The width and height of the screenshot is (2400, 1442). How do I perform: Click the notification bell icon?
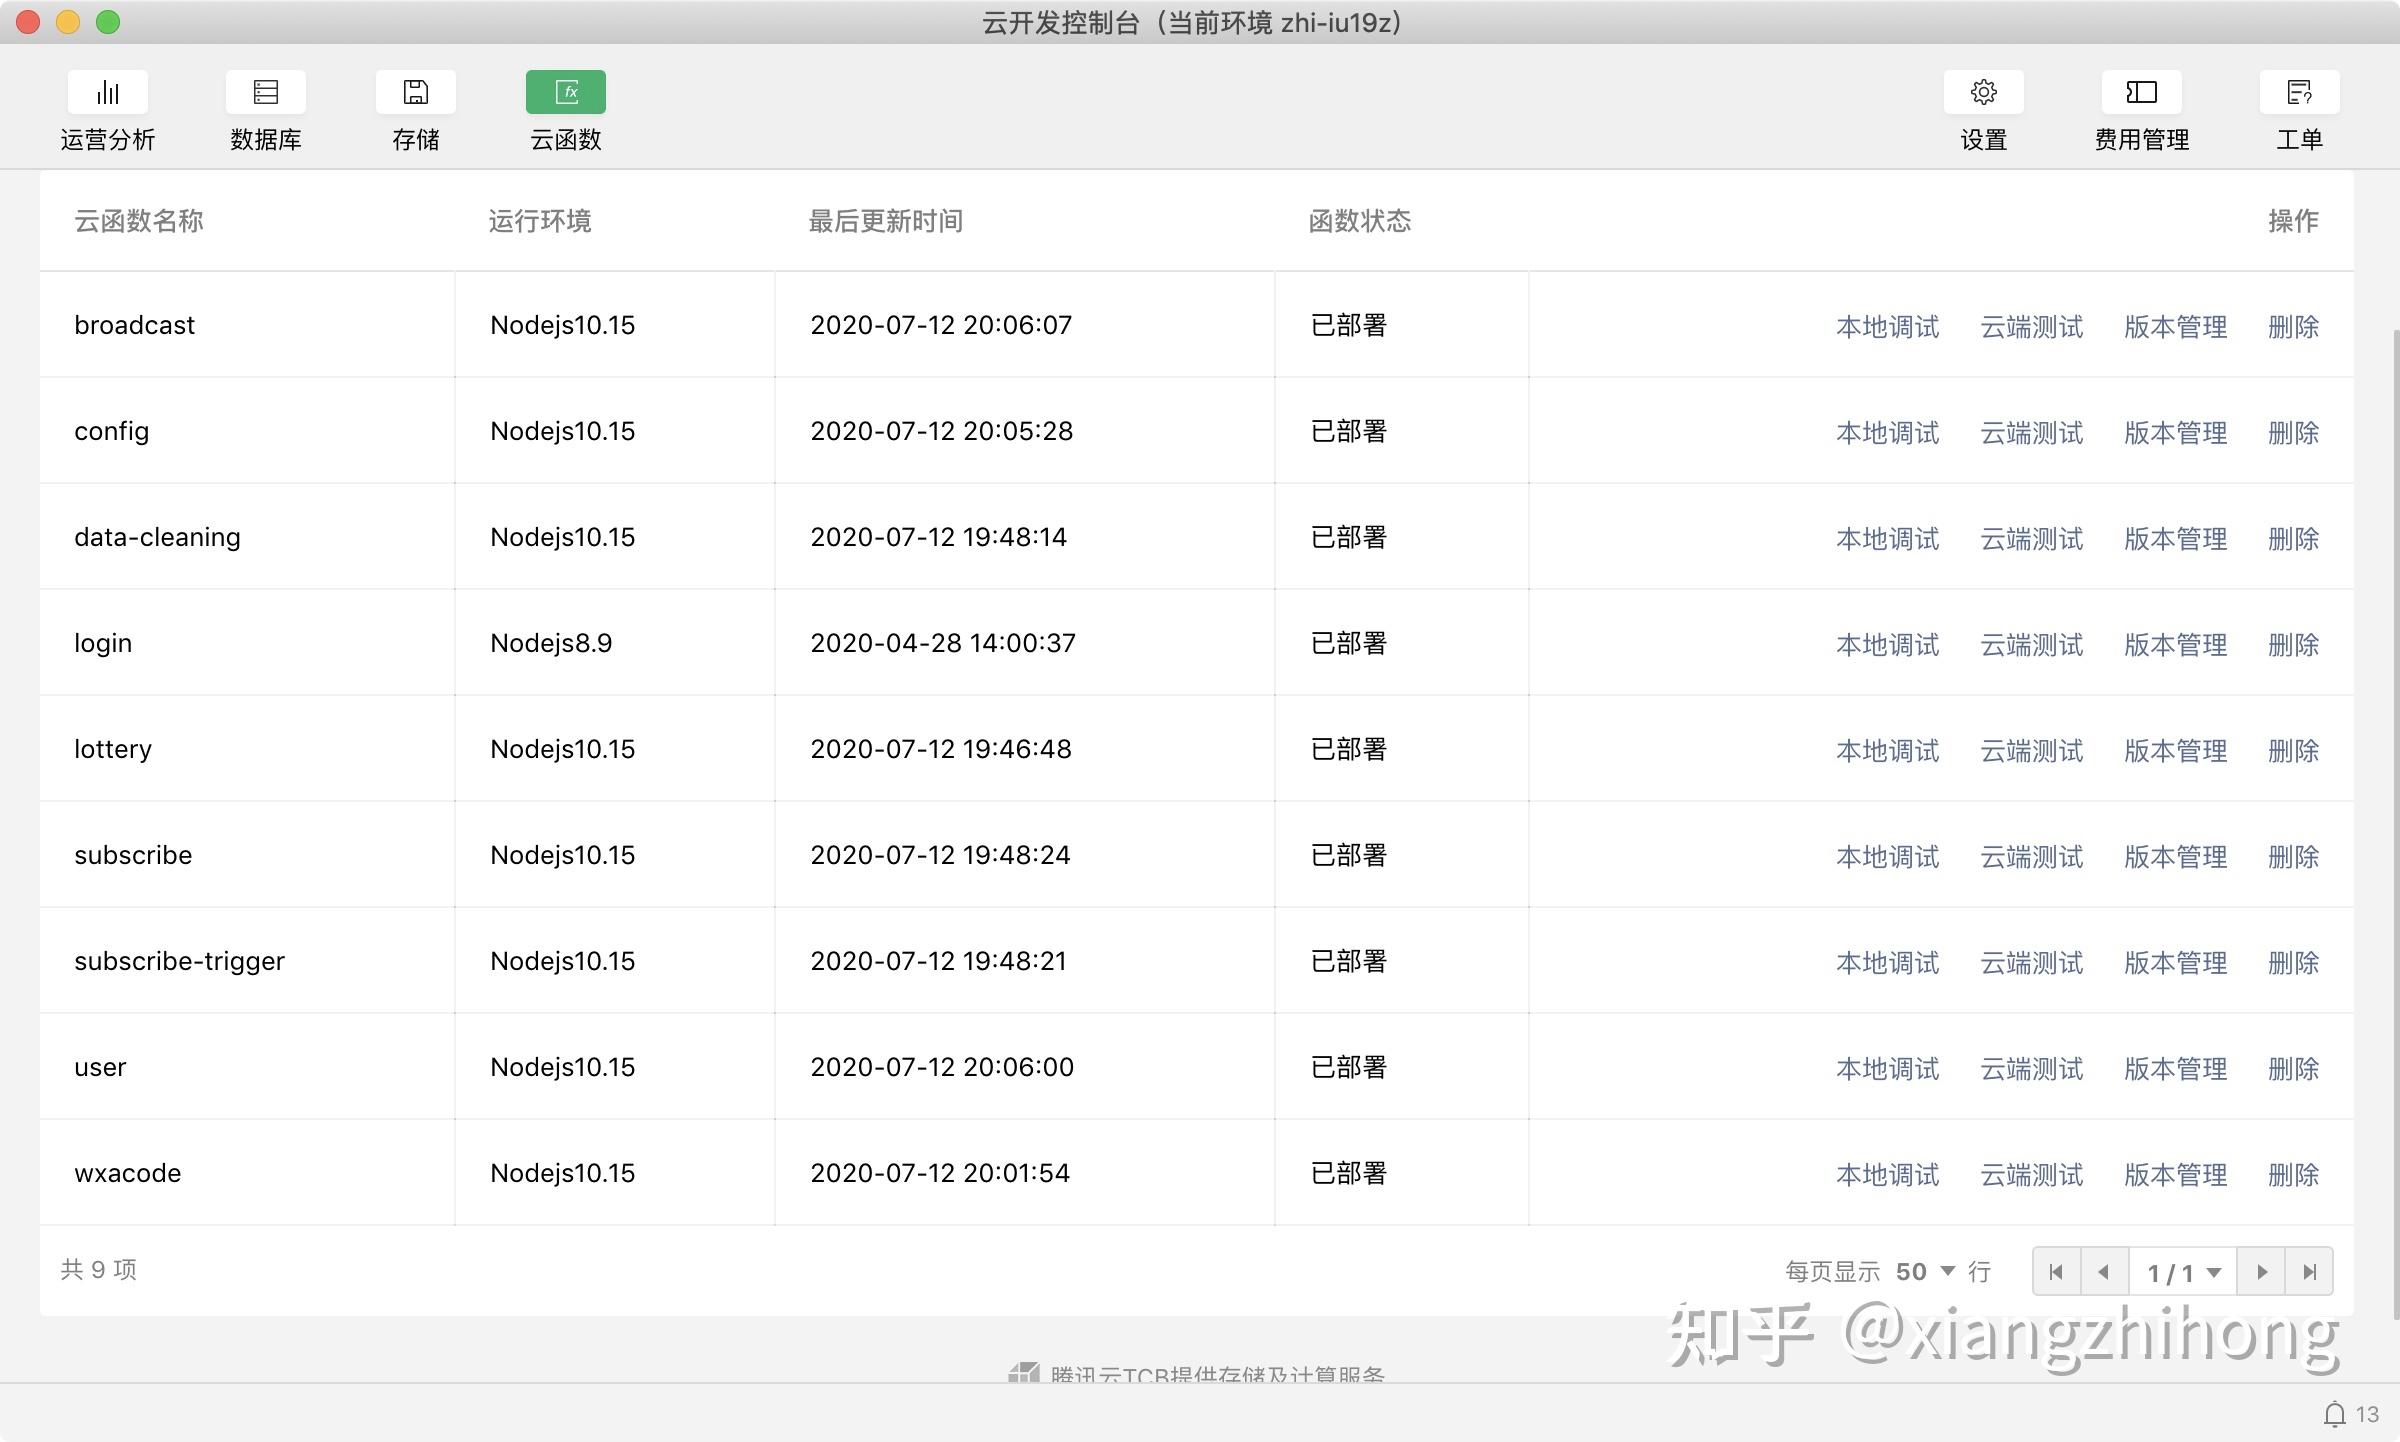pyautogui.click(x=2335, y=1414)
